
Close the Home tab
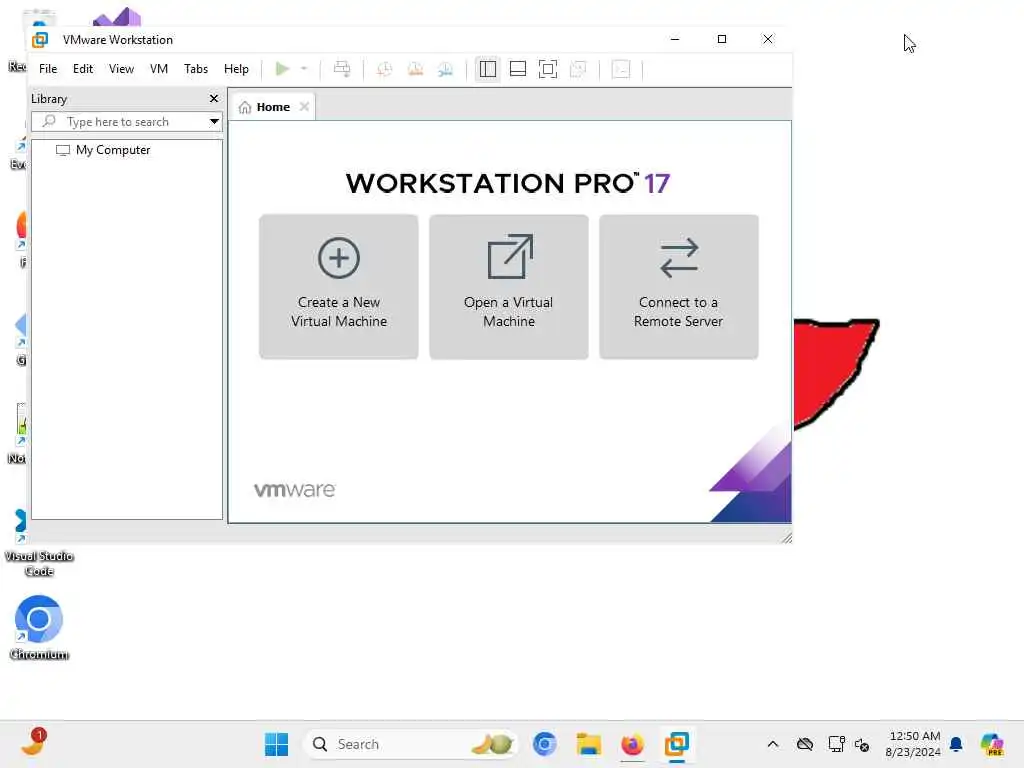point(304,106)
